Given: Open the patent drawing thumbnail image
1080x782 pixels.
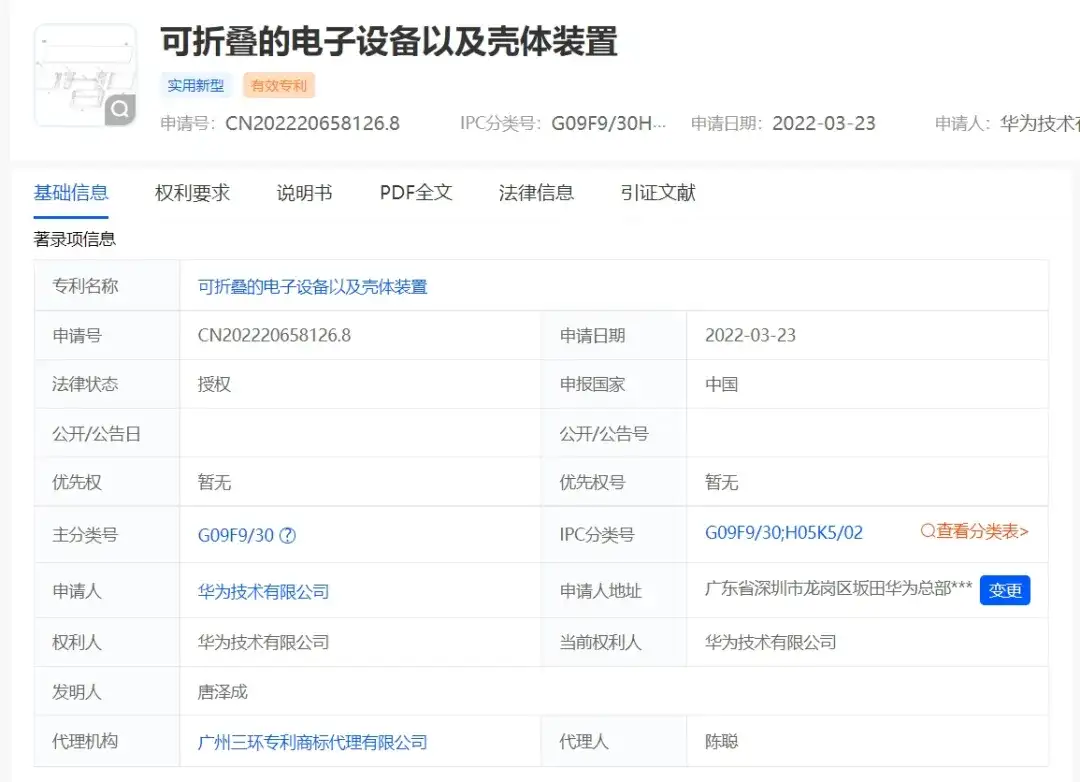Looking at the screenshot, I should point(85,75).
